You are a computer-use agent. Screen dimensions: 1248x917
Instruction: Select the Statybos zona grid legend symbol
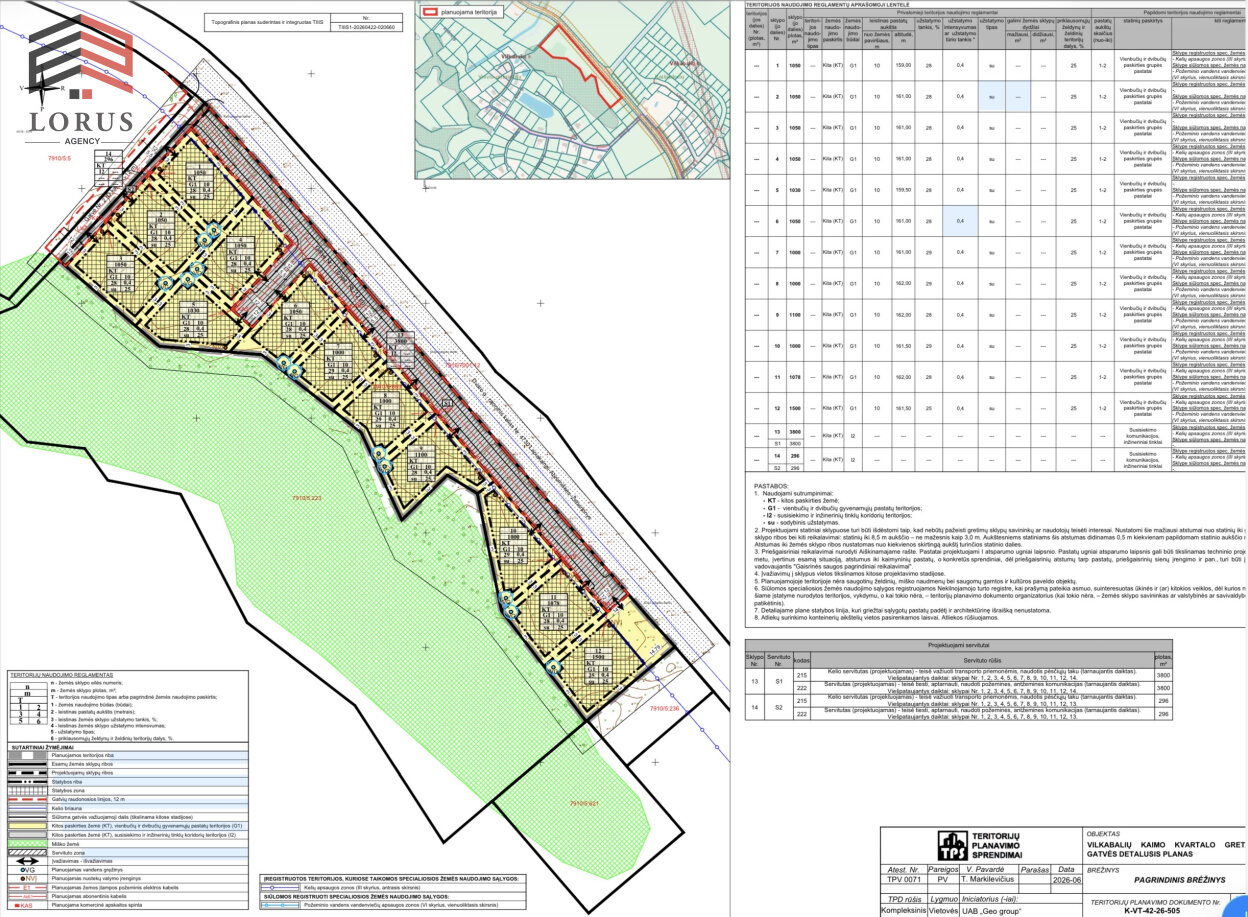point(27,790)
